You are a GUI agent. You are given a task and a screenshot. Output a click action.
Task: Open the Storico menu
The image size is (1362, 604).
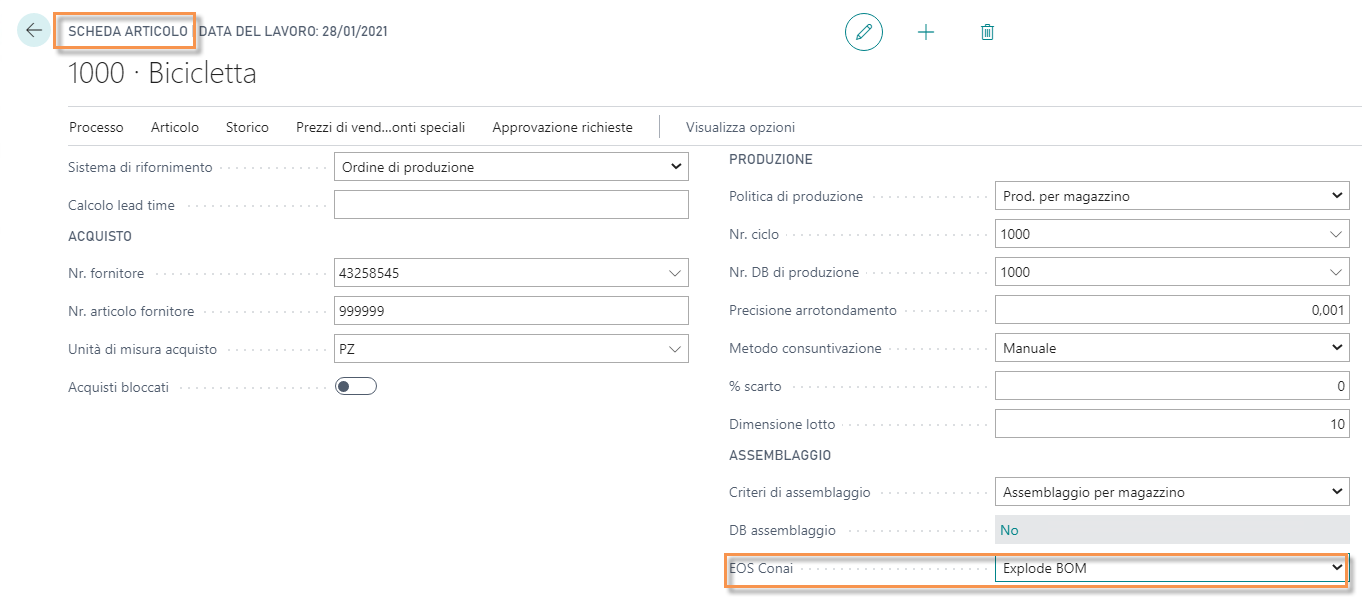[x=247, y=127]
